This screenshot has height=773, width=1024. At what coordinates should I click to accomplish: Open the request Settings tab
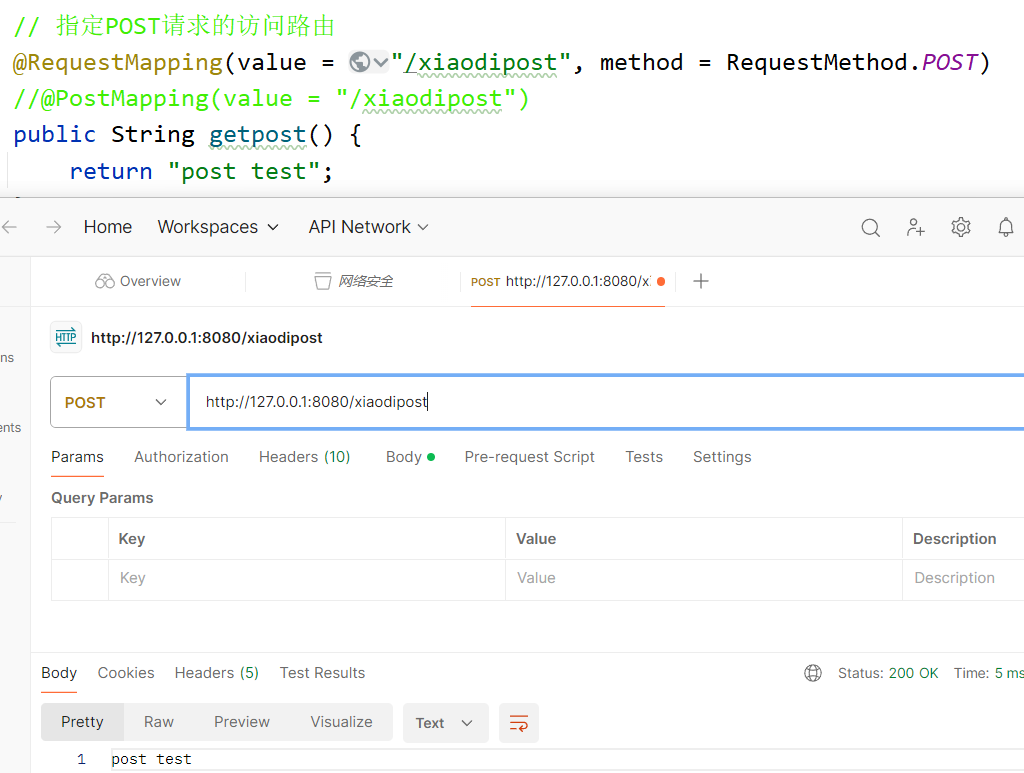tap(722, 457)
